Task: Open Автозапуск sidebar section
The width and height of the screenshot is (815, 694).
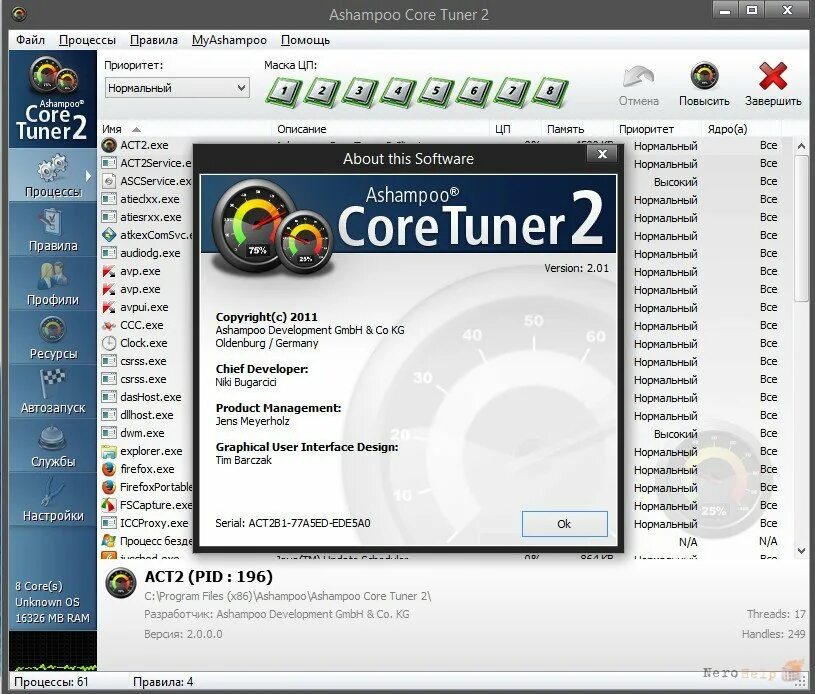Action: (52, 392)
